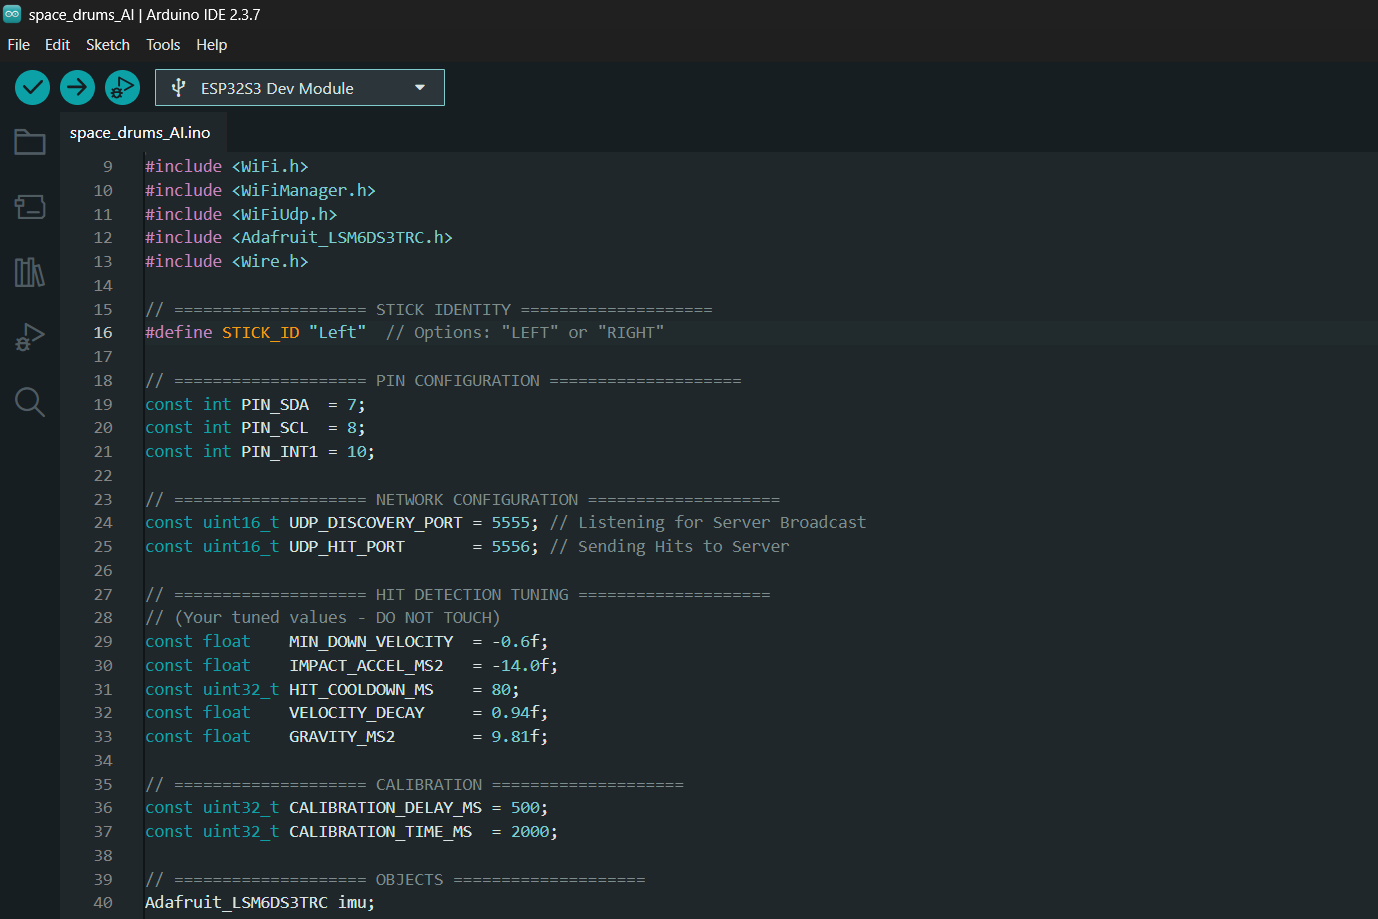Image resolution: width=1378 pixels, height=919 pixels.
Task: Click the 9.81f gravity value
Action: pos(515,737)
